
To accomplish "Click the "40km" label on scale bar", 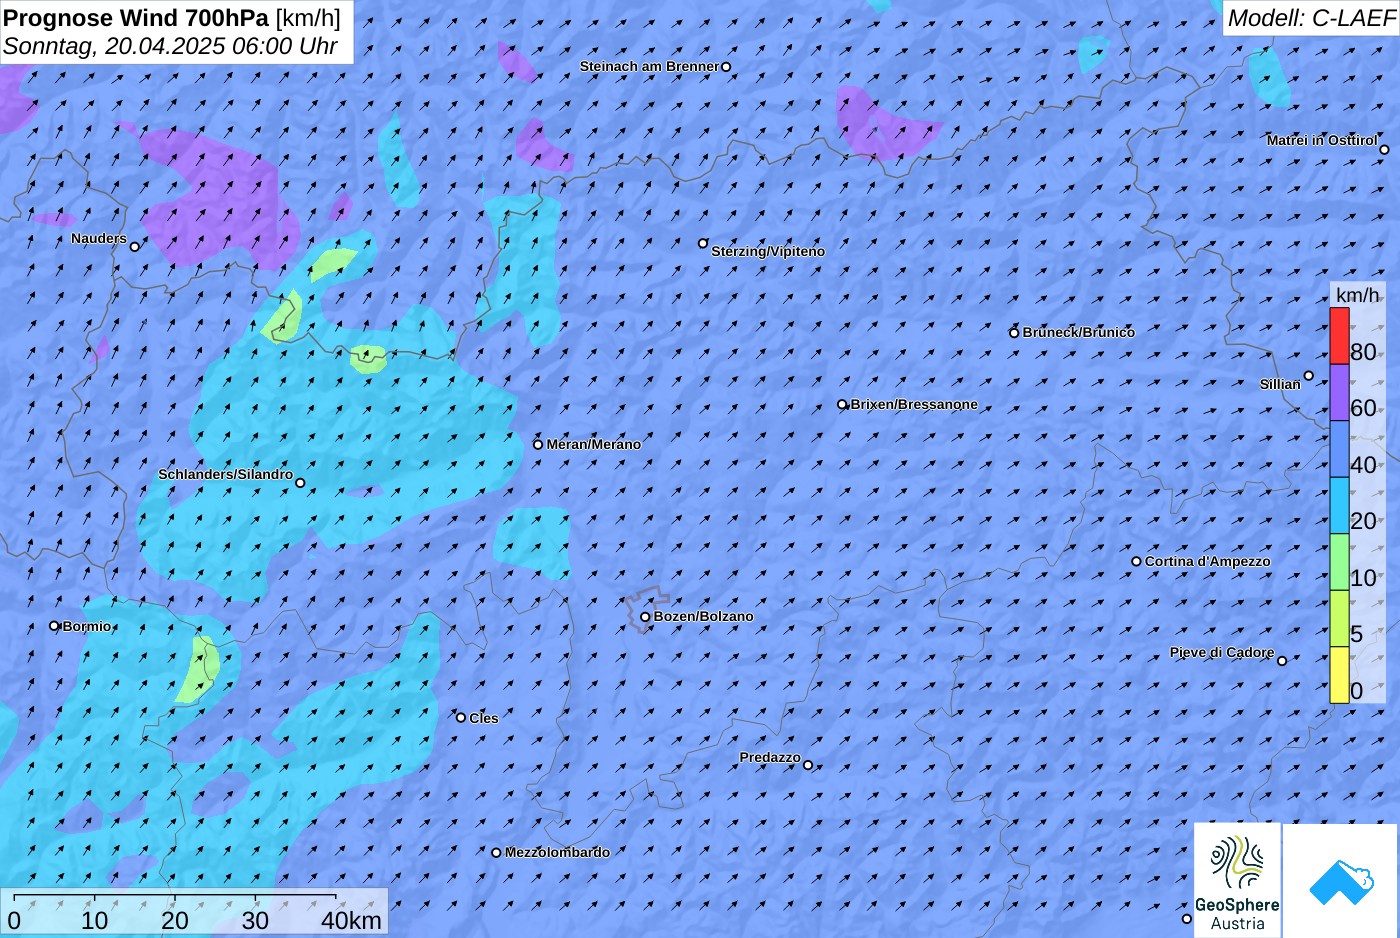I will click(x=351, y=920).
